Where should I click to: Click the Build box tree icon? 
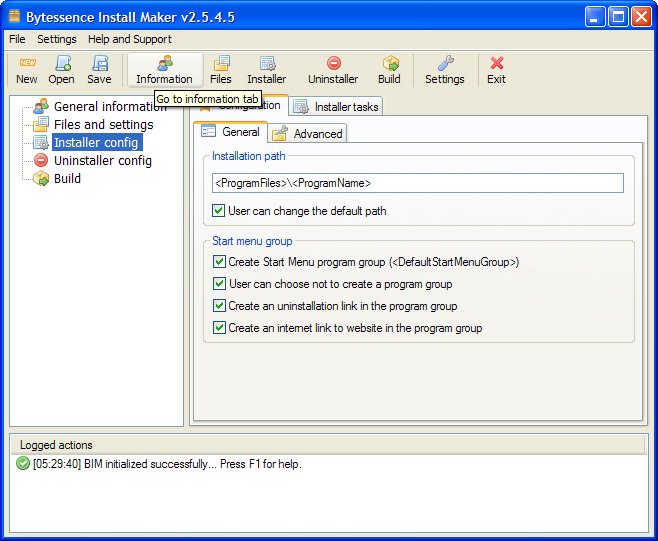41,178
